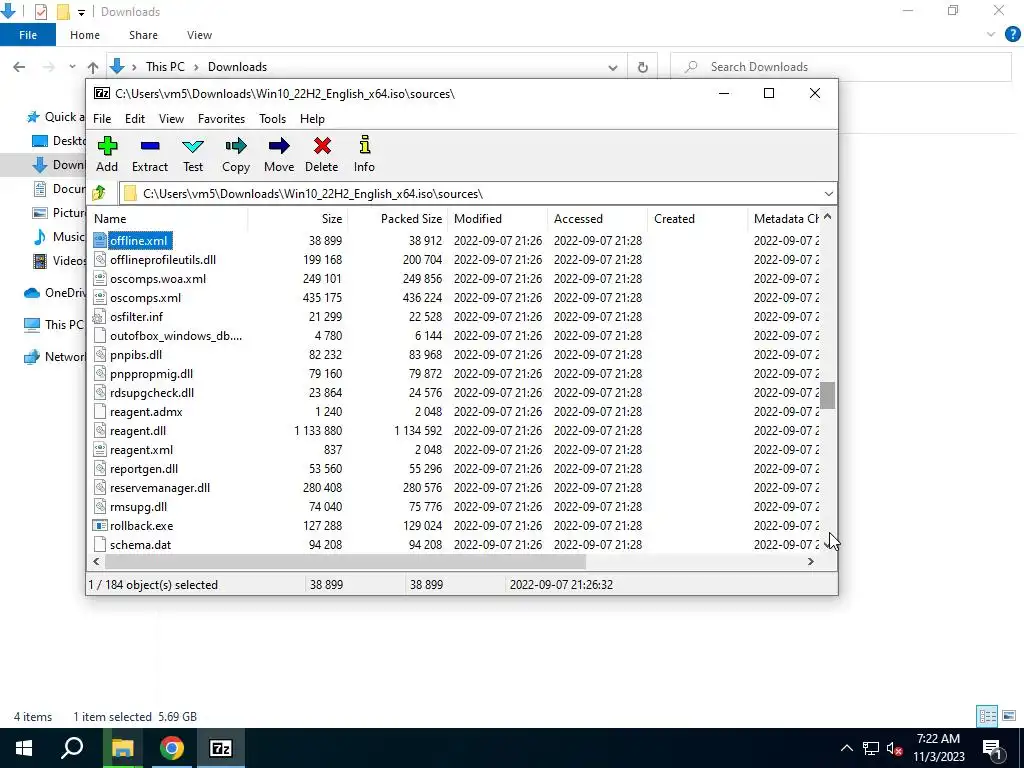Open Explorer recent locations dropdown arrow

pos(72,67)
